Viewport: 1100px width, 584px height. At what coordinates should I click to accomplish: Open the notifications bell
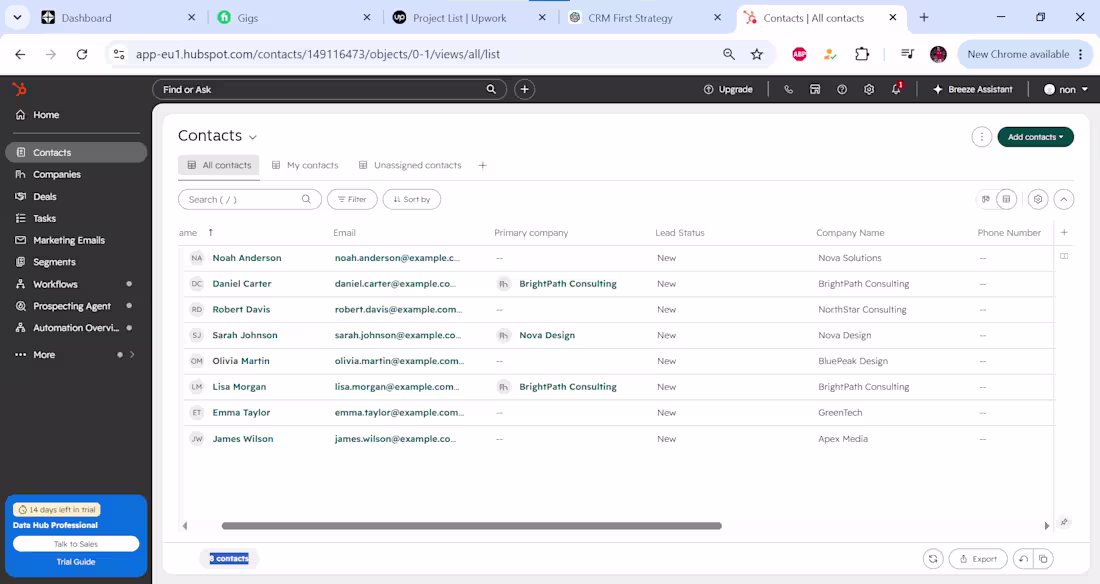coord(897,89)
